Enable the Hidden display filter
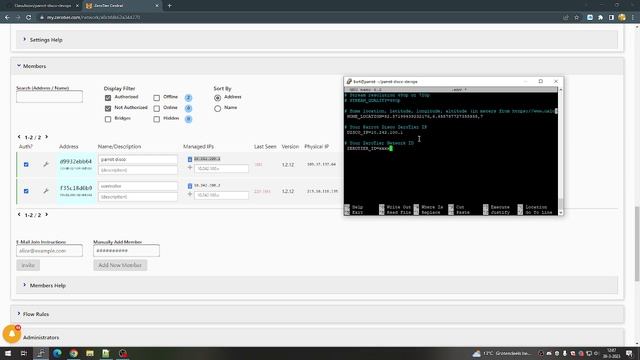The image size is (640, 360). pyautogui.click(x=156, y=119)
